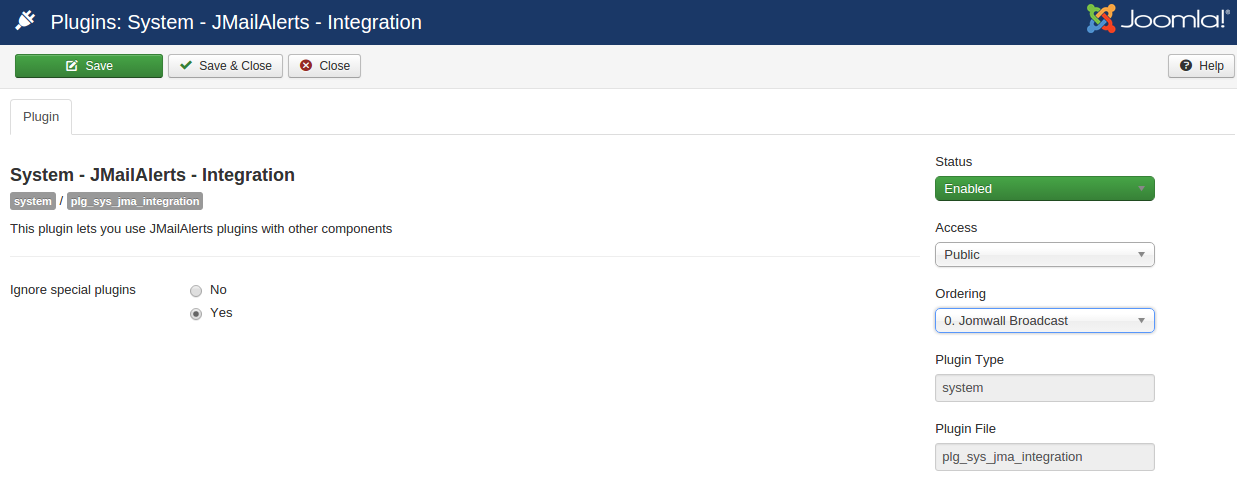1237x491 pixels.
Task: Select Yes for Ignore special plugins
Action: coord(196,313)
